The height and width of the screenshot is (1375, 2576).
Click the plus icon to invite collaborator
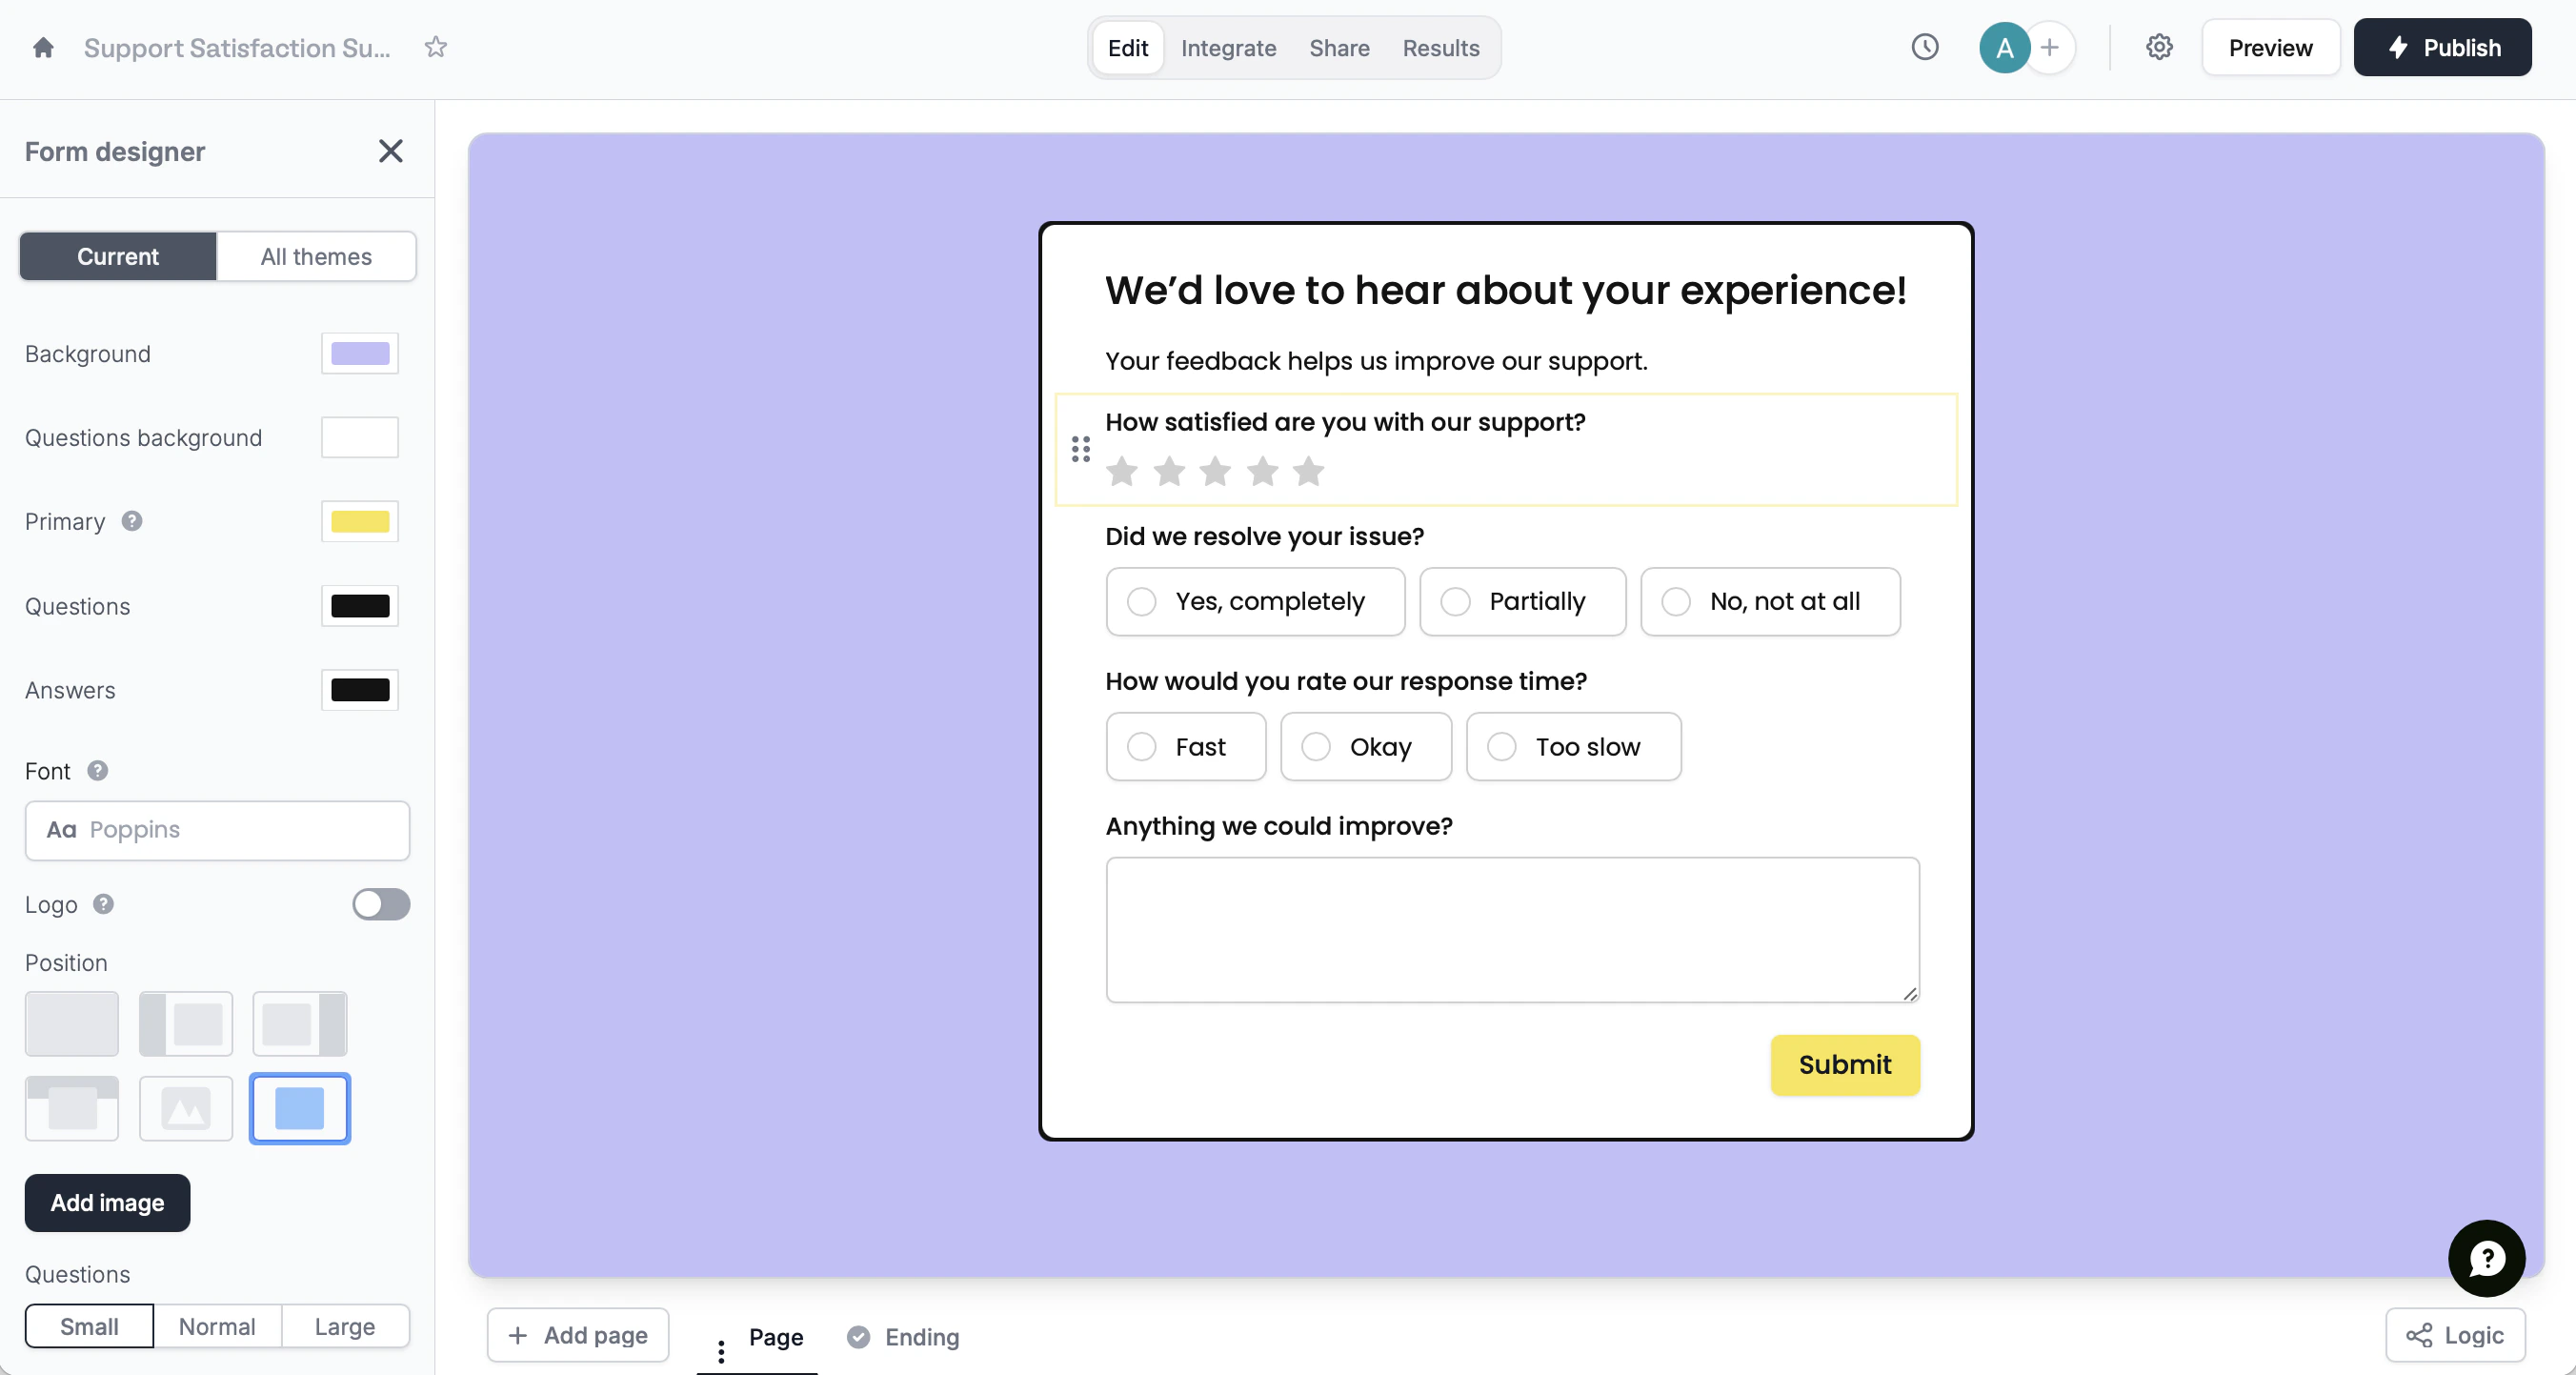pyautogui.click(x=2050, y=47)
